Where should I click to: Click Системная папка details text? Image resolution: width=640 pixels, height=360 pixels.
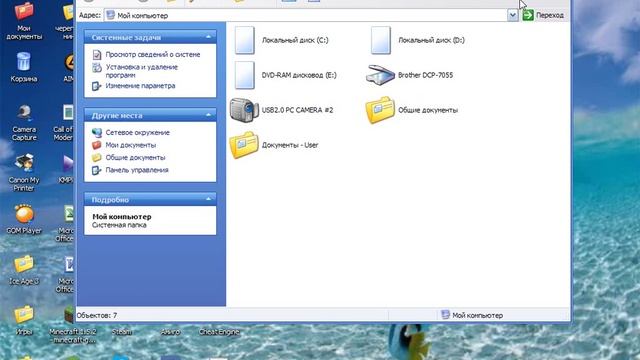[119, 225]
